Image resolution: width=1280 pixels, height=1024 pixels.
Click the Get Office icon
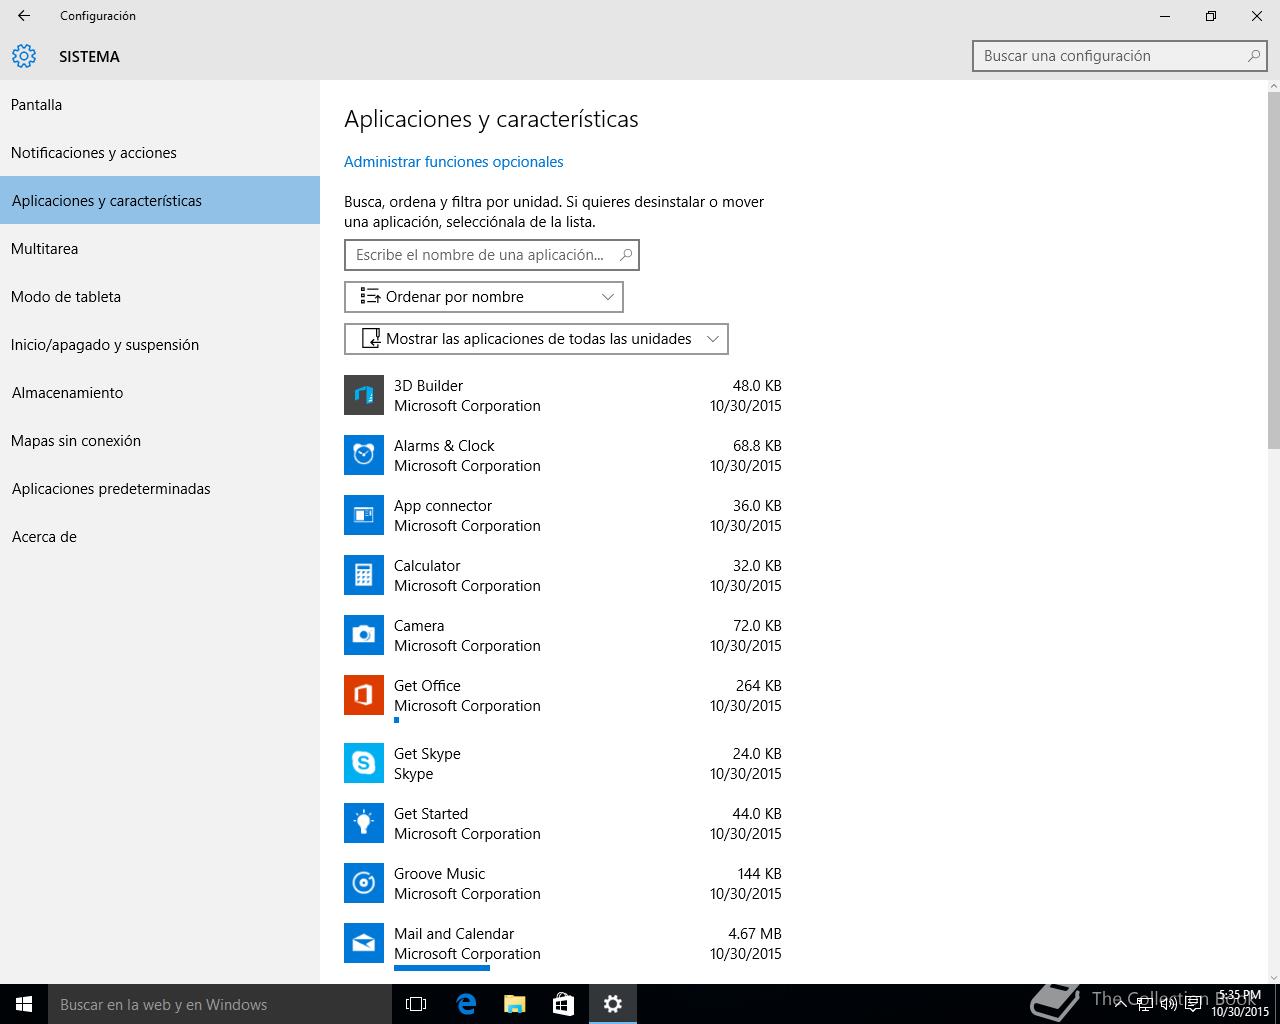tap(364, 695)
